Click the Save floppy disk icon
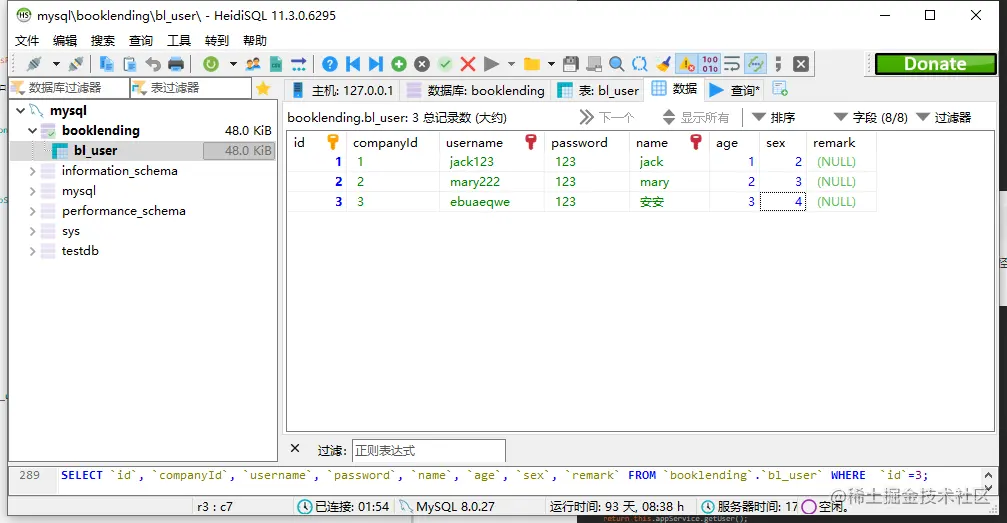The height and width of the screenshot is (523, 1007). click(570, 64)
